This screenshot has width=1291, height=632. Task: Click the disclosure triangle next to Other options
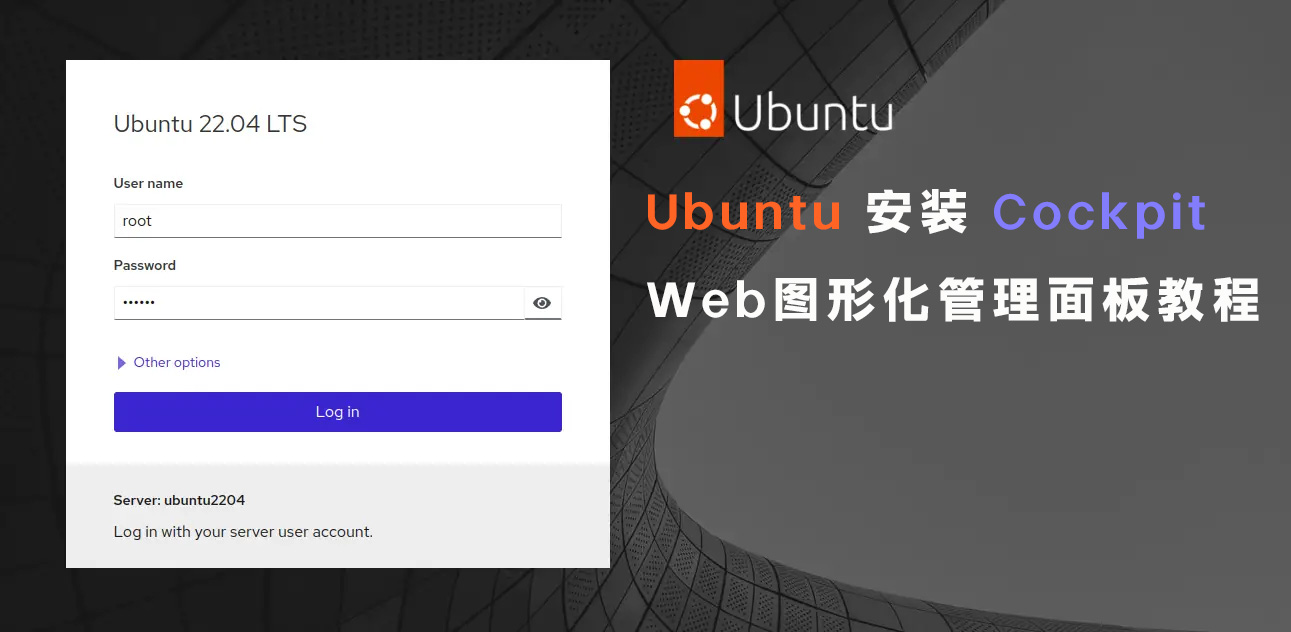click(x=120, y=362)
